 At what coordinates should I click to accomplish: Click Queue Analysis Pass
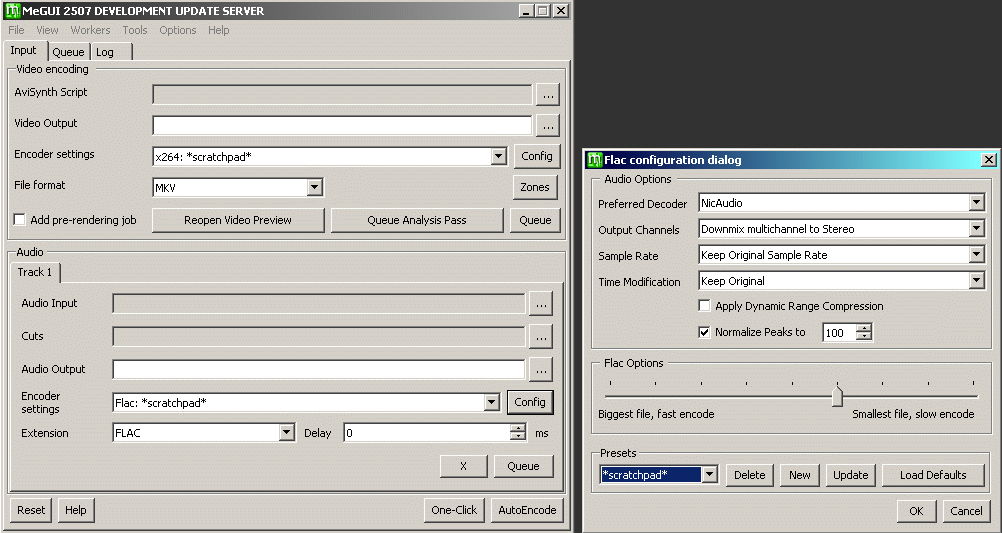coord(417,220)
